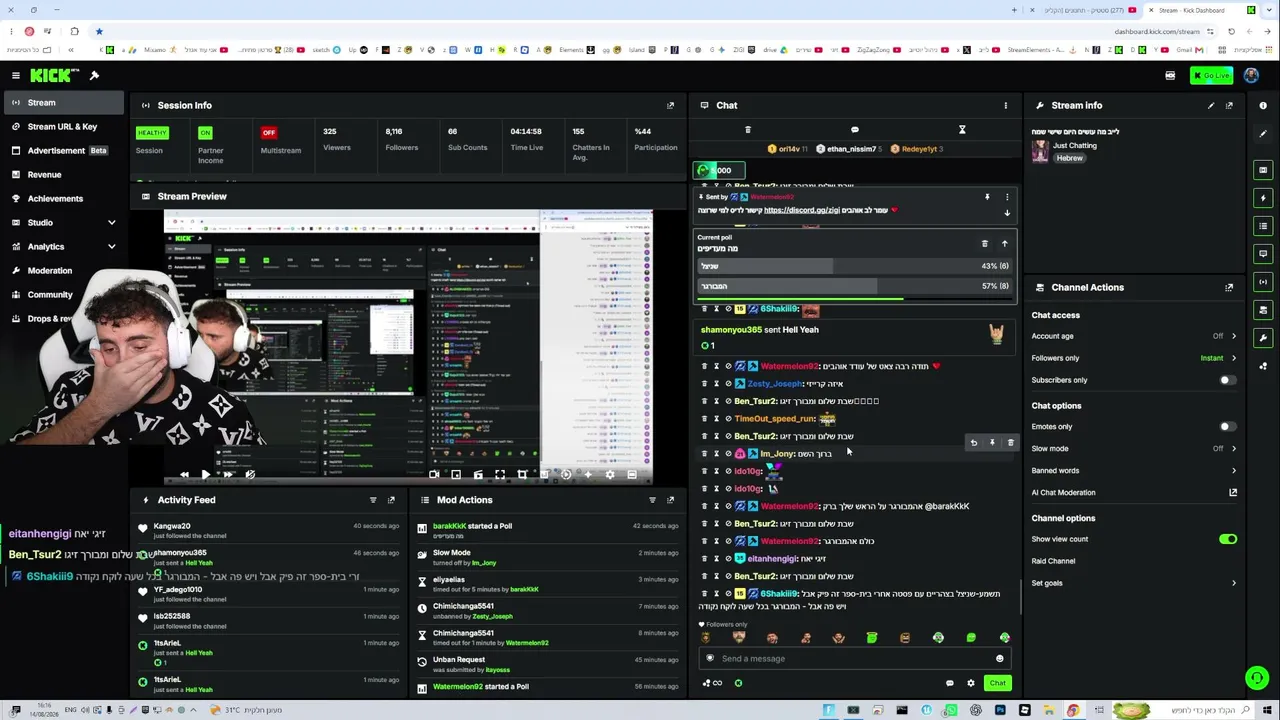
Task: Open the green support headset button
Action: click(1257, 679)
